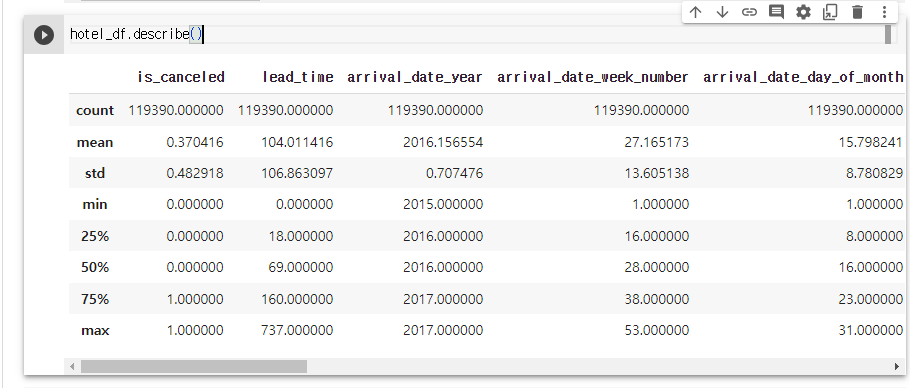
Task: Select the lead_time column header
Action: coord(298,77)
